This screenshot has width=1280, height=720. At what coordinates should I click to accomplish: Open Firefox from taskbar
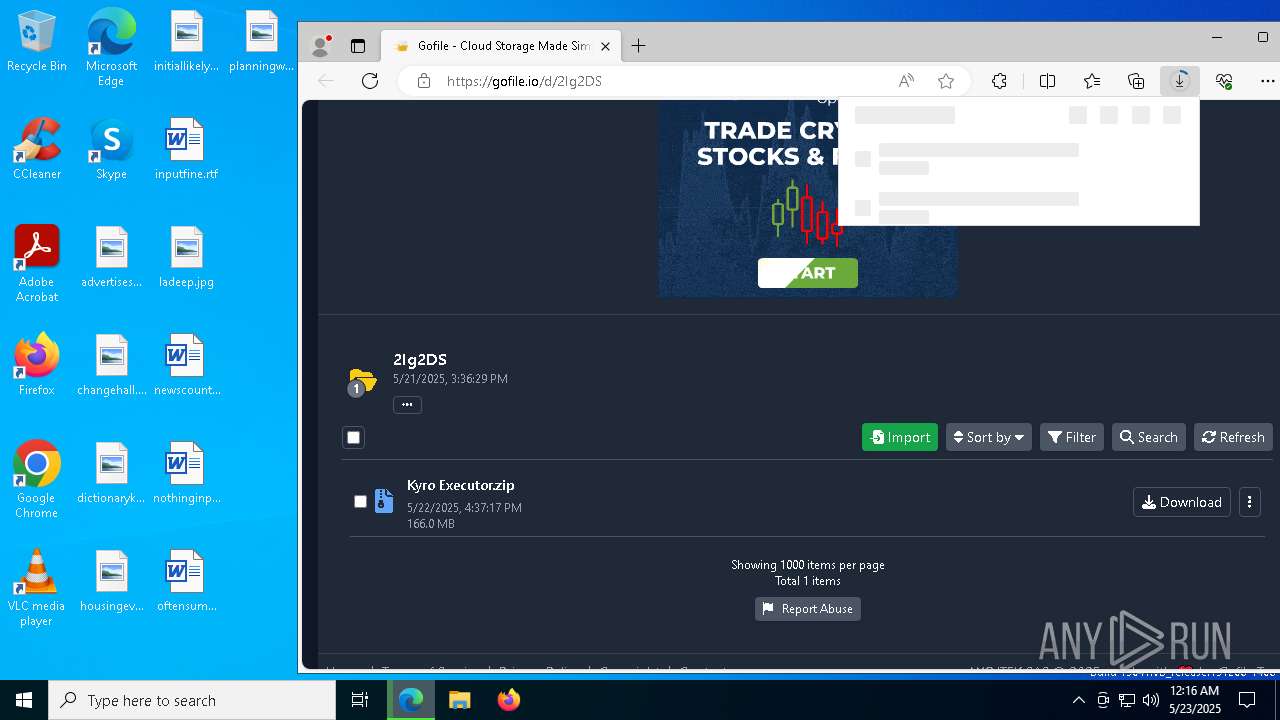pos(508,700)
